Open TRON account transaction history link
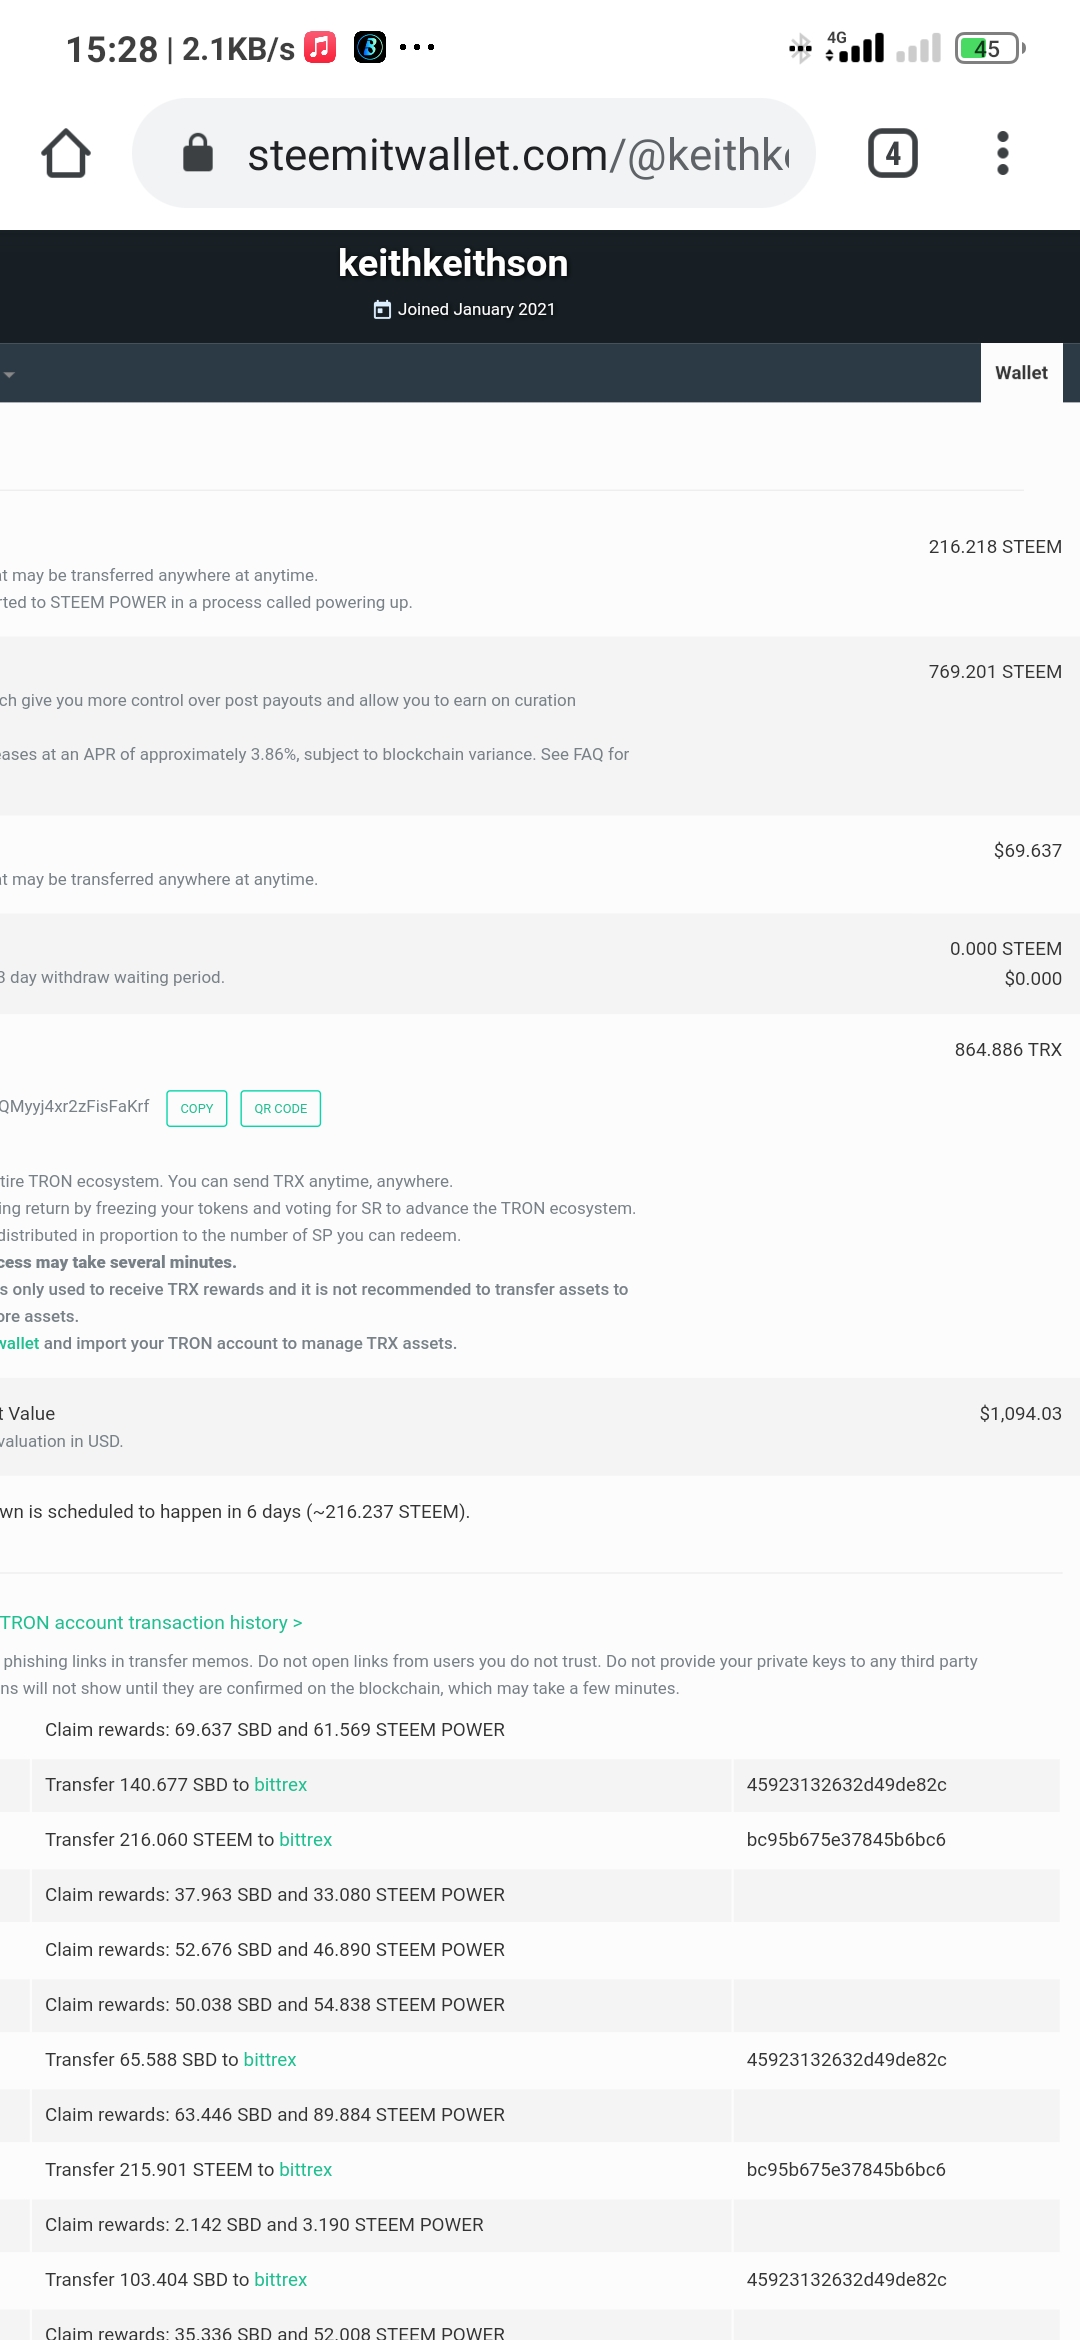Viewport: 1080px width, 2340px height. click(x=151, y=1623)
